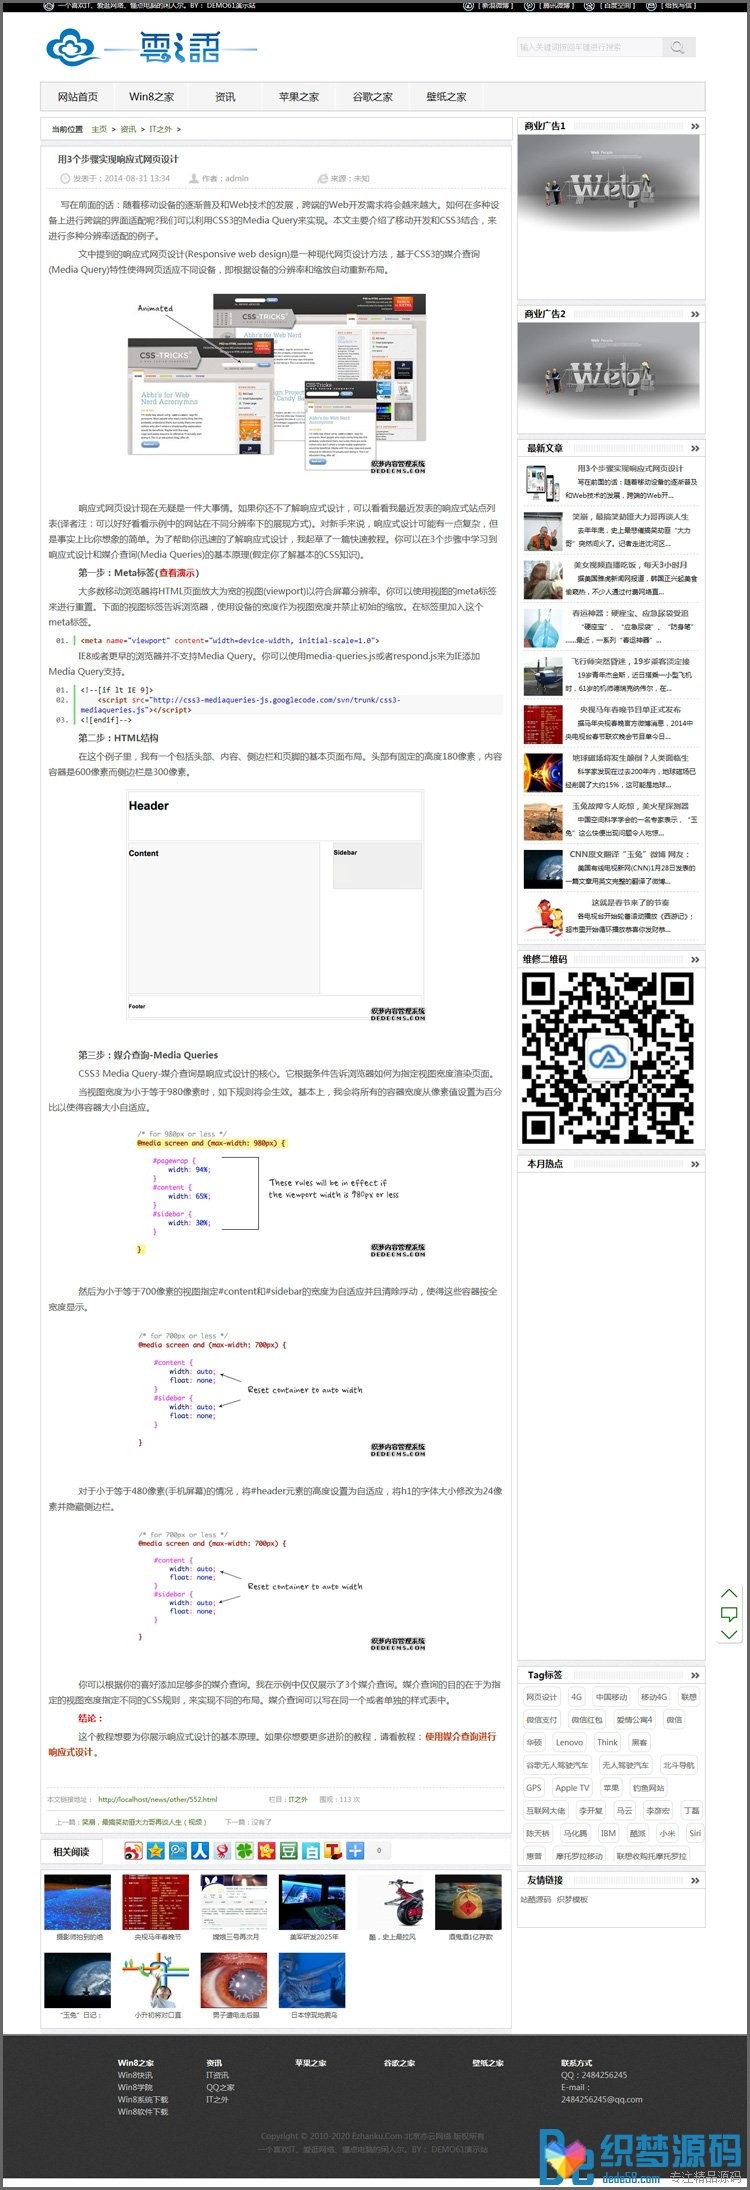Image resolution: width=750 pixels, height=2190 pixels.
Task: Click the floating comment bubble icon
Action: point(729,1614)
